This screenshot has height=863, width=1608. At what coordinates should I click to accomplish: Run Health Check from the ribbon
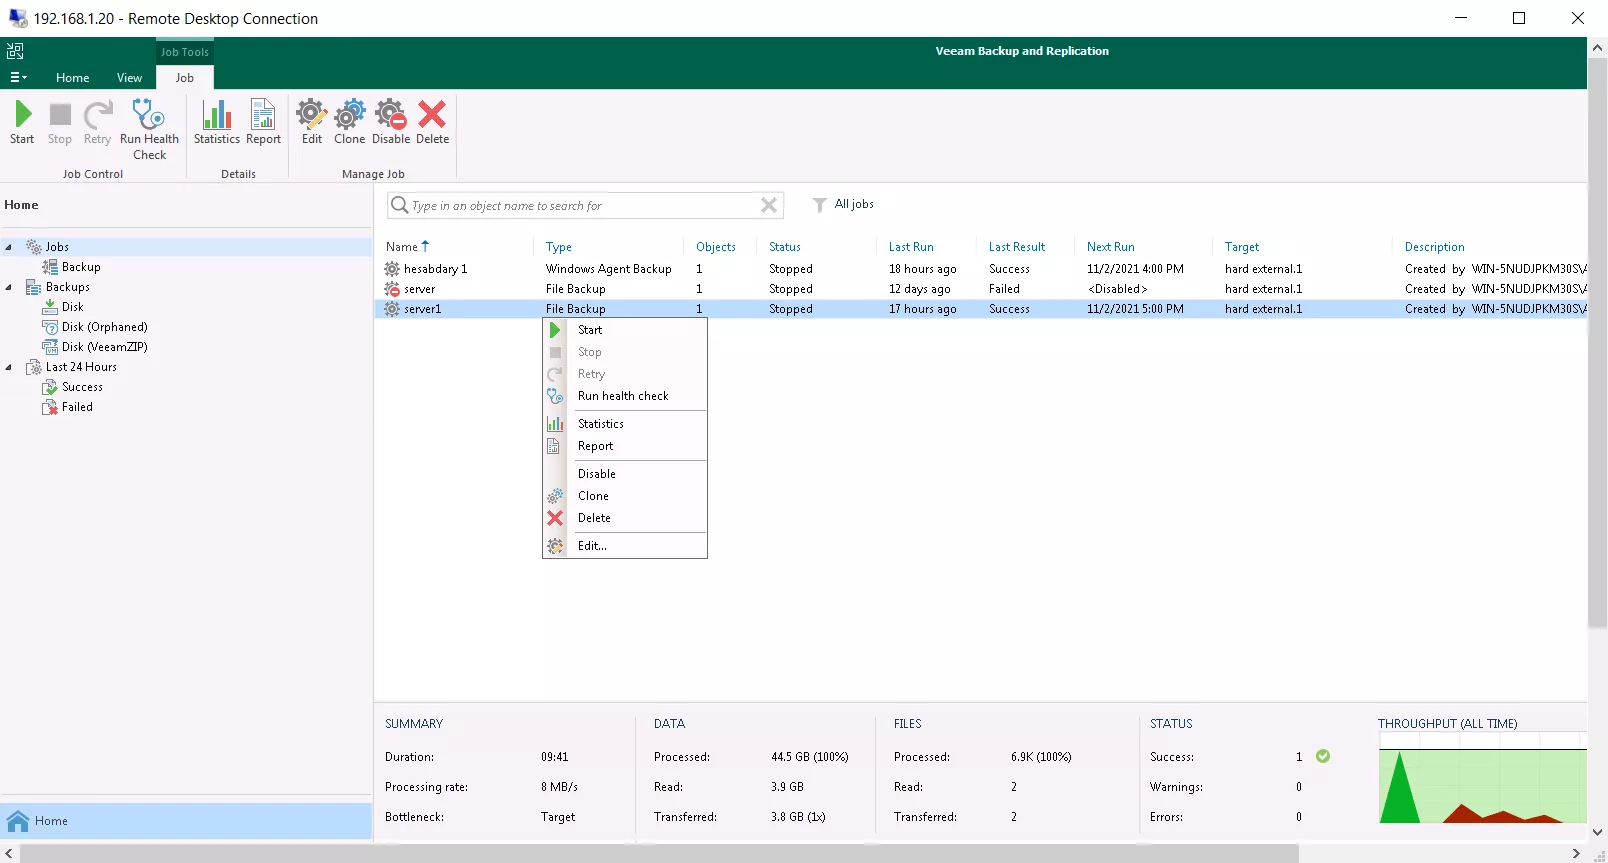(149, 129)
